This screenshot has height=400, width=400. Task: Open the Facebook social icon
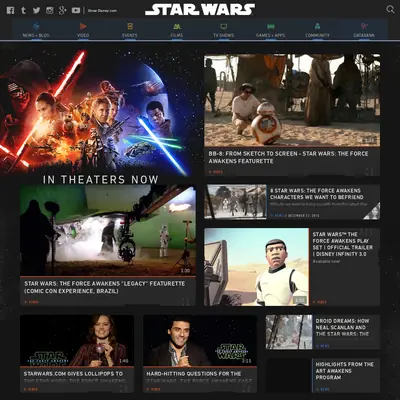point(10,10)
